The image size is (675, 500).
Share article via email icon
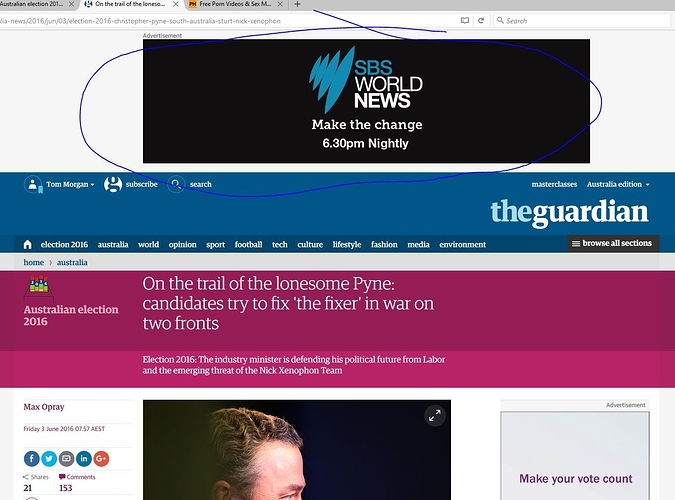pos(66,459)
